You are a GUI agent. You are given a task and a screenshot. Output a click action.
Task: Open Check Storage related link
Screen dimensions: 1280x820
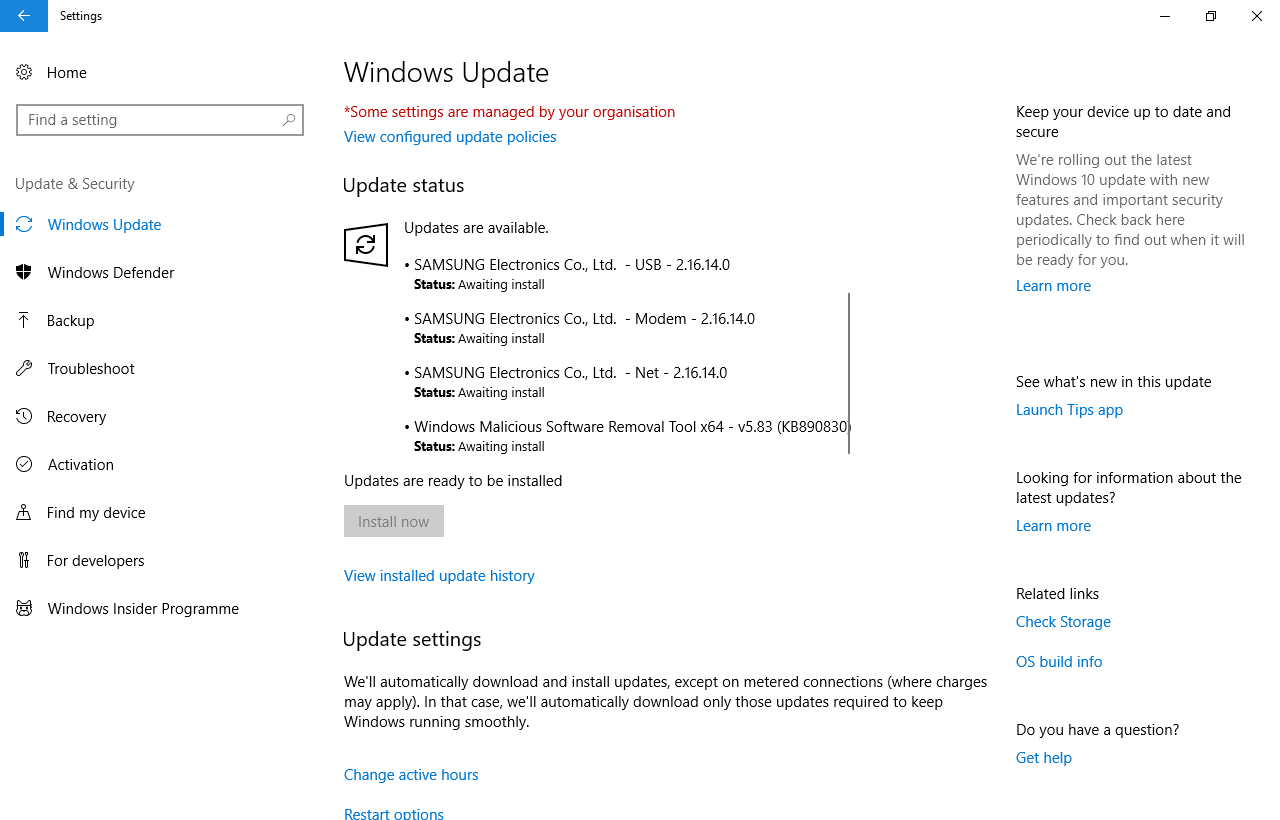(1063, 622)
